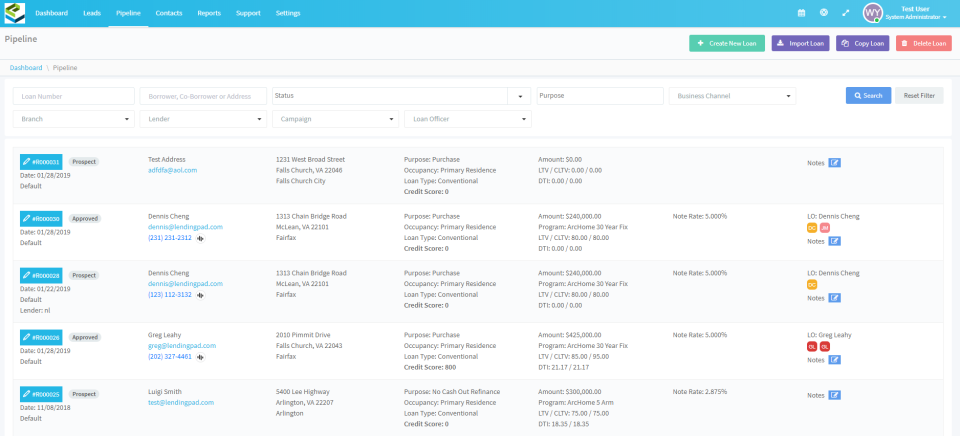Click the Create New Loan button
960x436 pixels.
[x=727, y=43]
